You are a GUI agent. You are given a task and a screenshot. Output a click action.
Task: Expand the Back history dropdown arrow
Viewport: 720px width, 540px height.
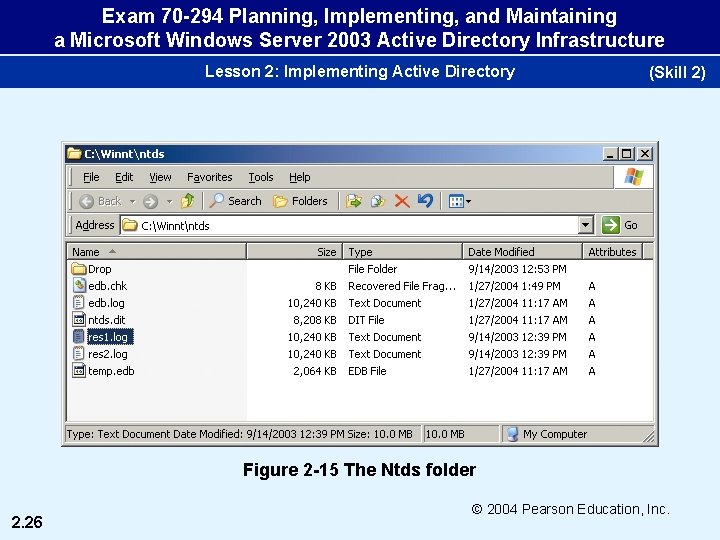132,201
